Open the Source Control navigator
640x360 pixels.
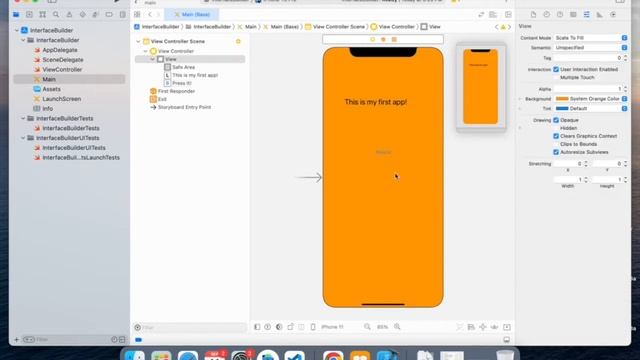coord(29,15)
